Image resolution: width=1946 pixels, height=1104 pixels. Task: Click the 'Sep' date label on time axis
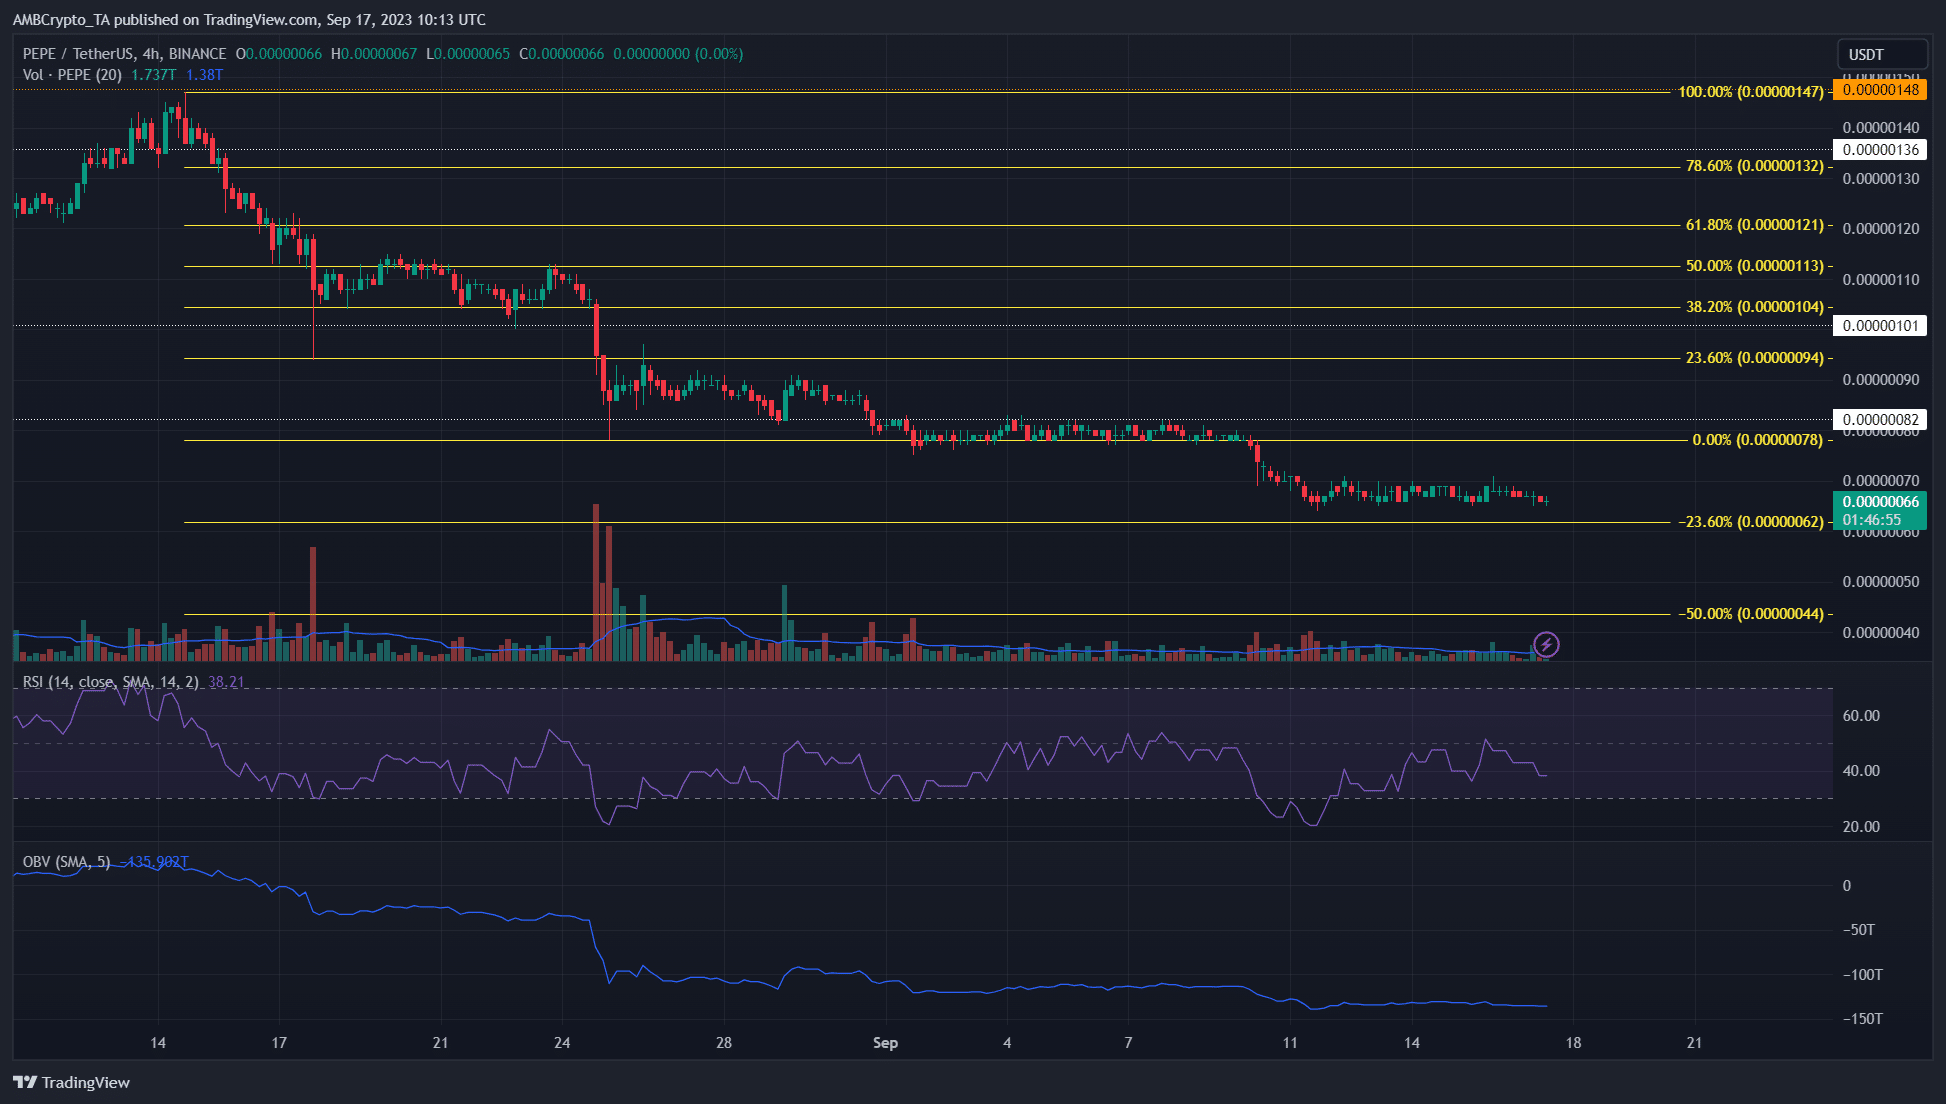pyautogui.click(x=885, y=1043)
